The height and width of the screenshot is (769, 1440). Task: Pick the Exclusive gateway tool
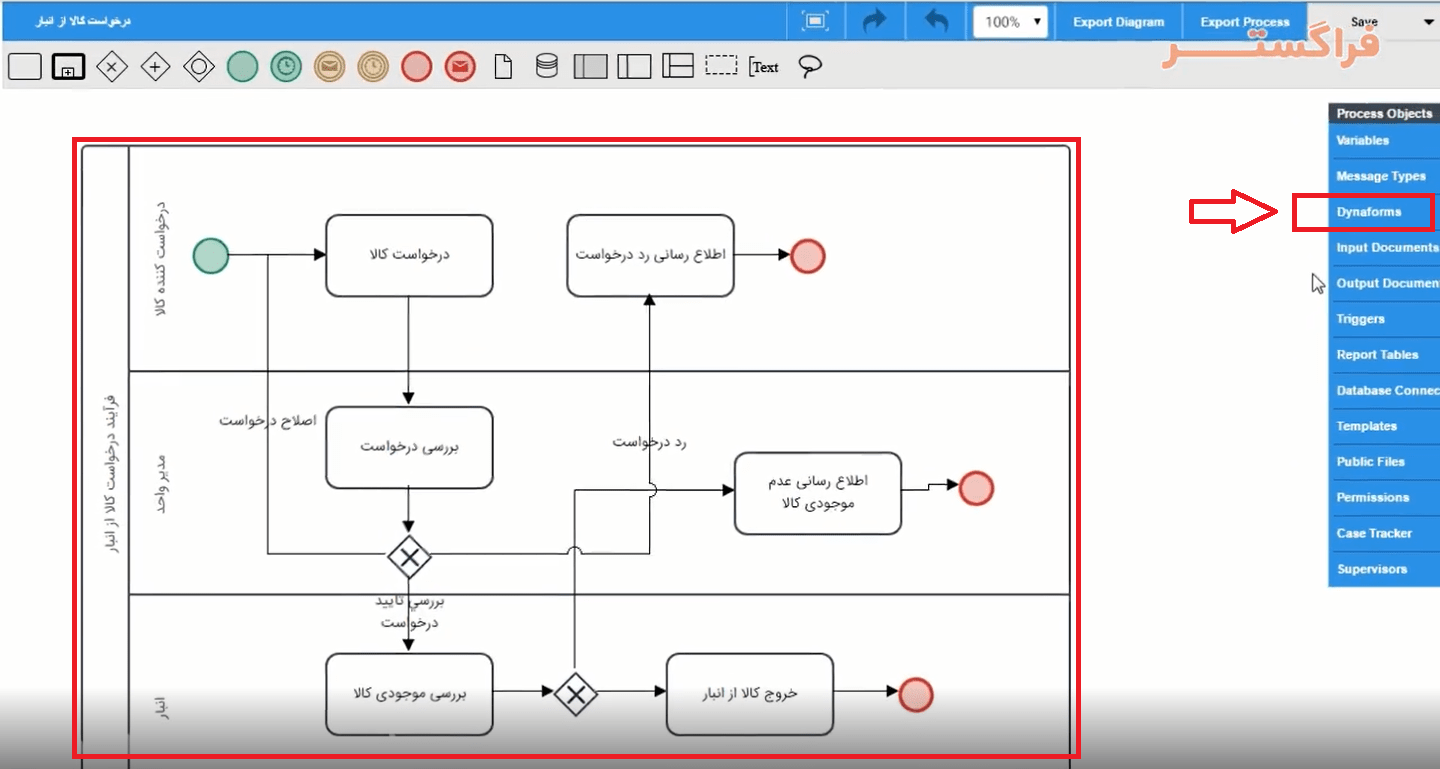112,67
